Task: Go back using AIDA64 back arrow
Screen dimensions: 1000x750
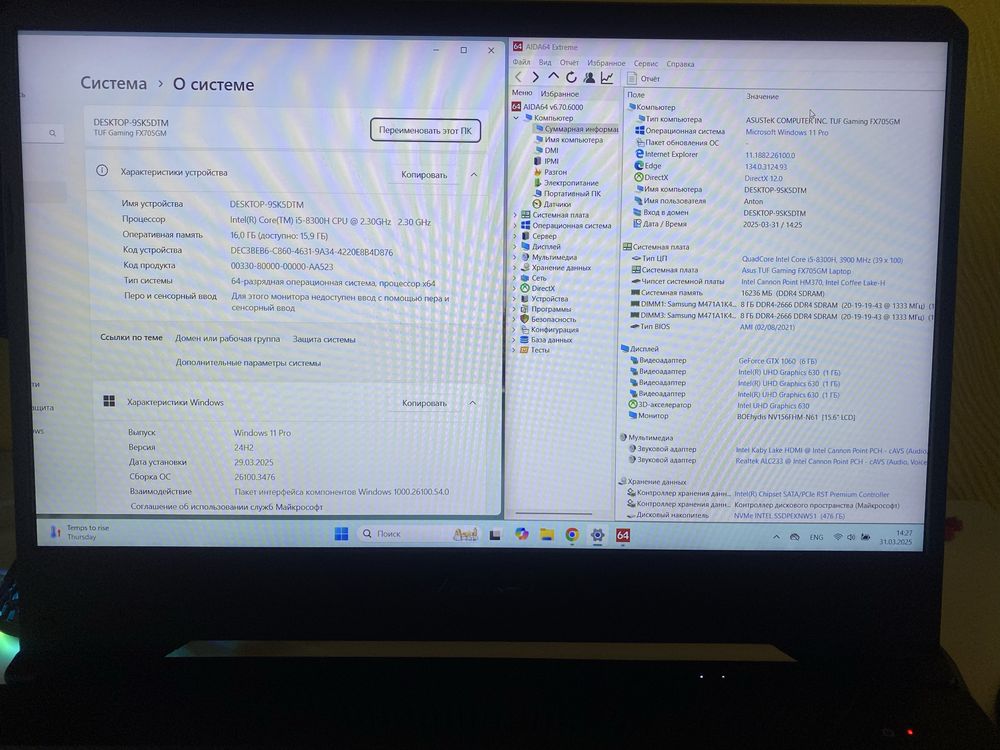Action: [x=518, y=77]
